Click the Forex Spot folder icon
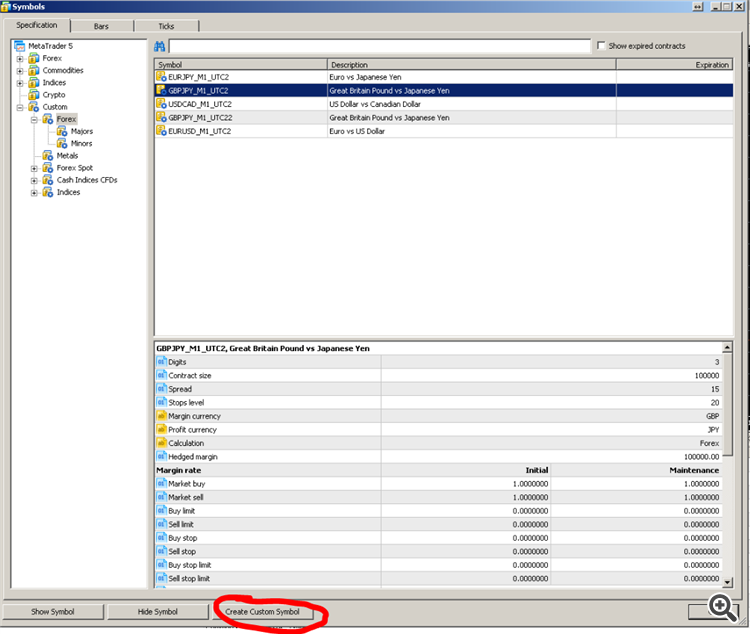Image resolution: width=750 pixels, height=634 pixels. tap(47, 168)
